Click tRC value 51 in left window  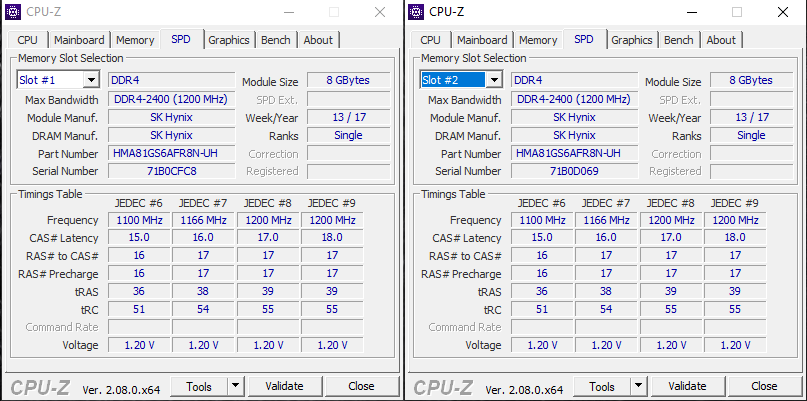139,309
